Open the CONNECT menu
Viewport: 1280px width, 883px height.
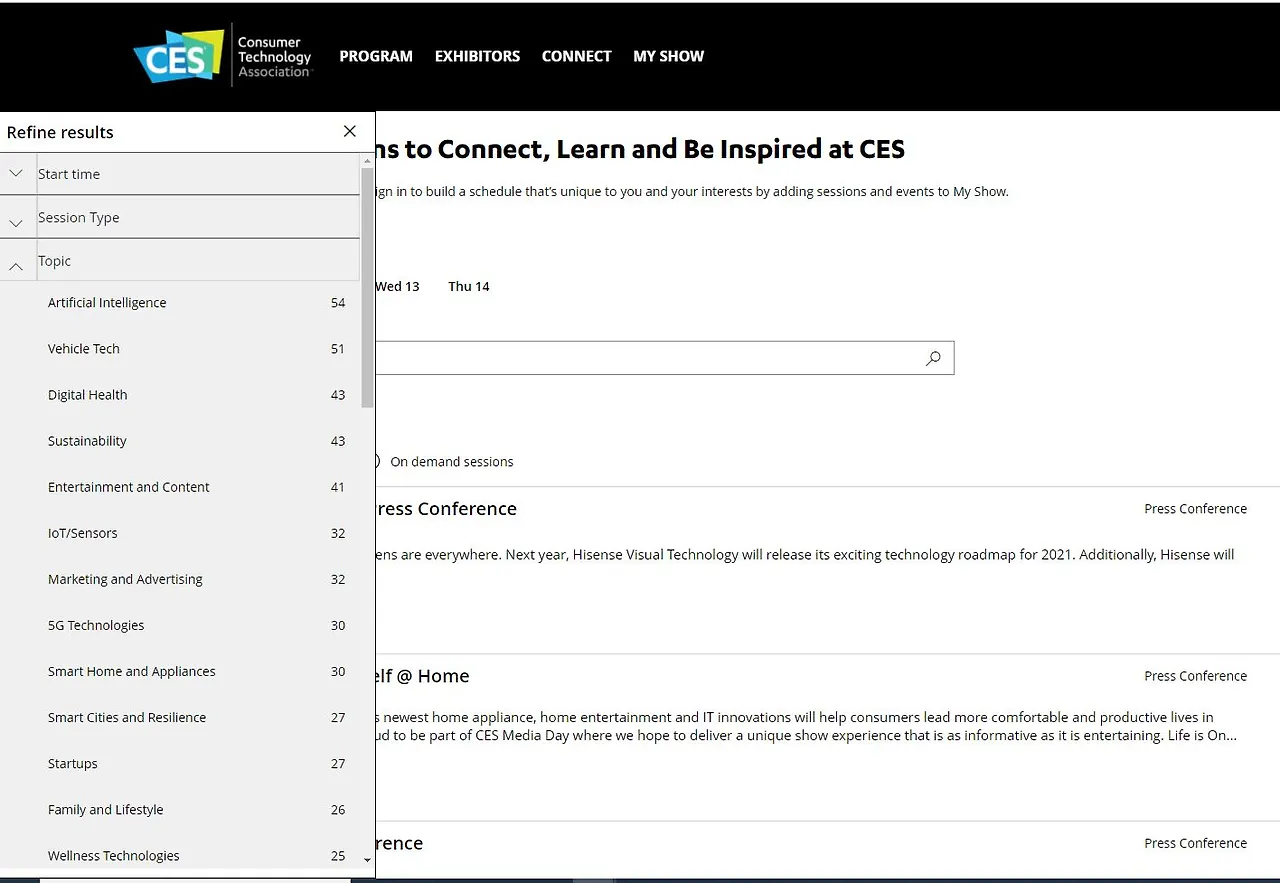pyautogui.click(x=576, y=56)
